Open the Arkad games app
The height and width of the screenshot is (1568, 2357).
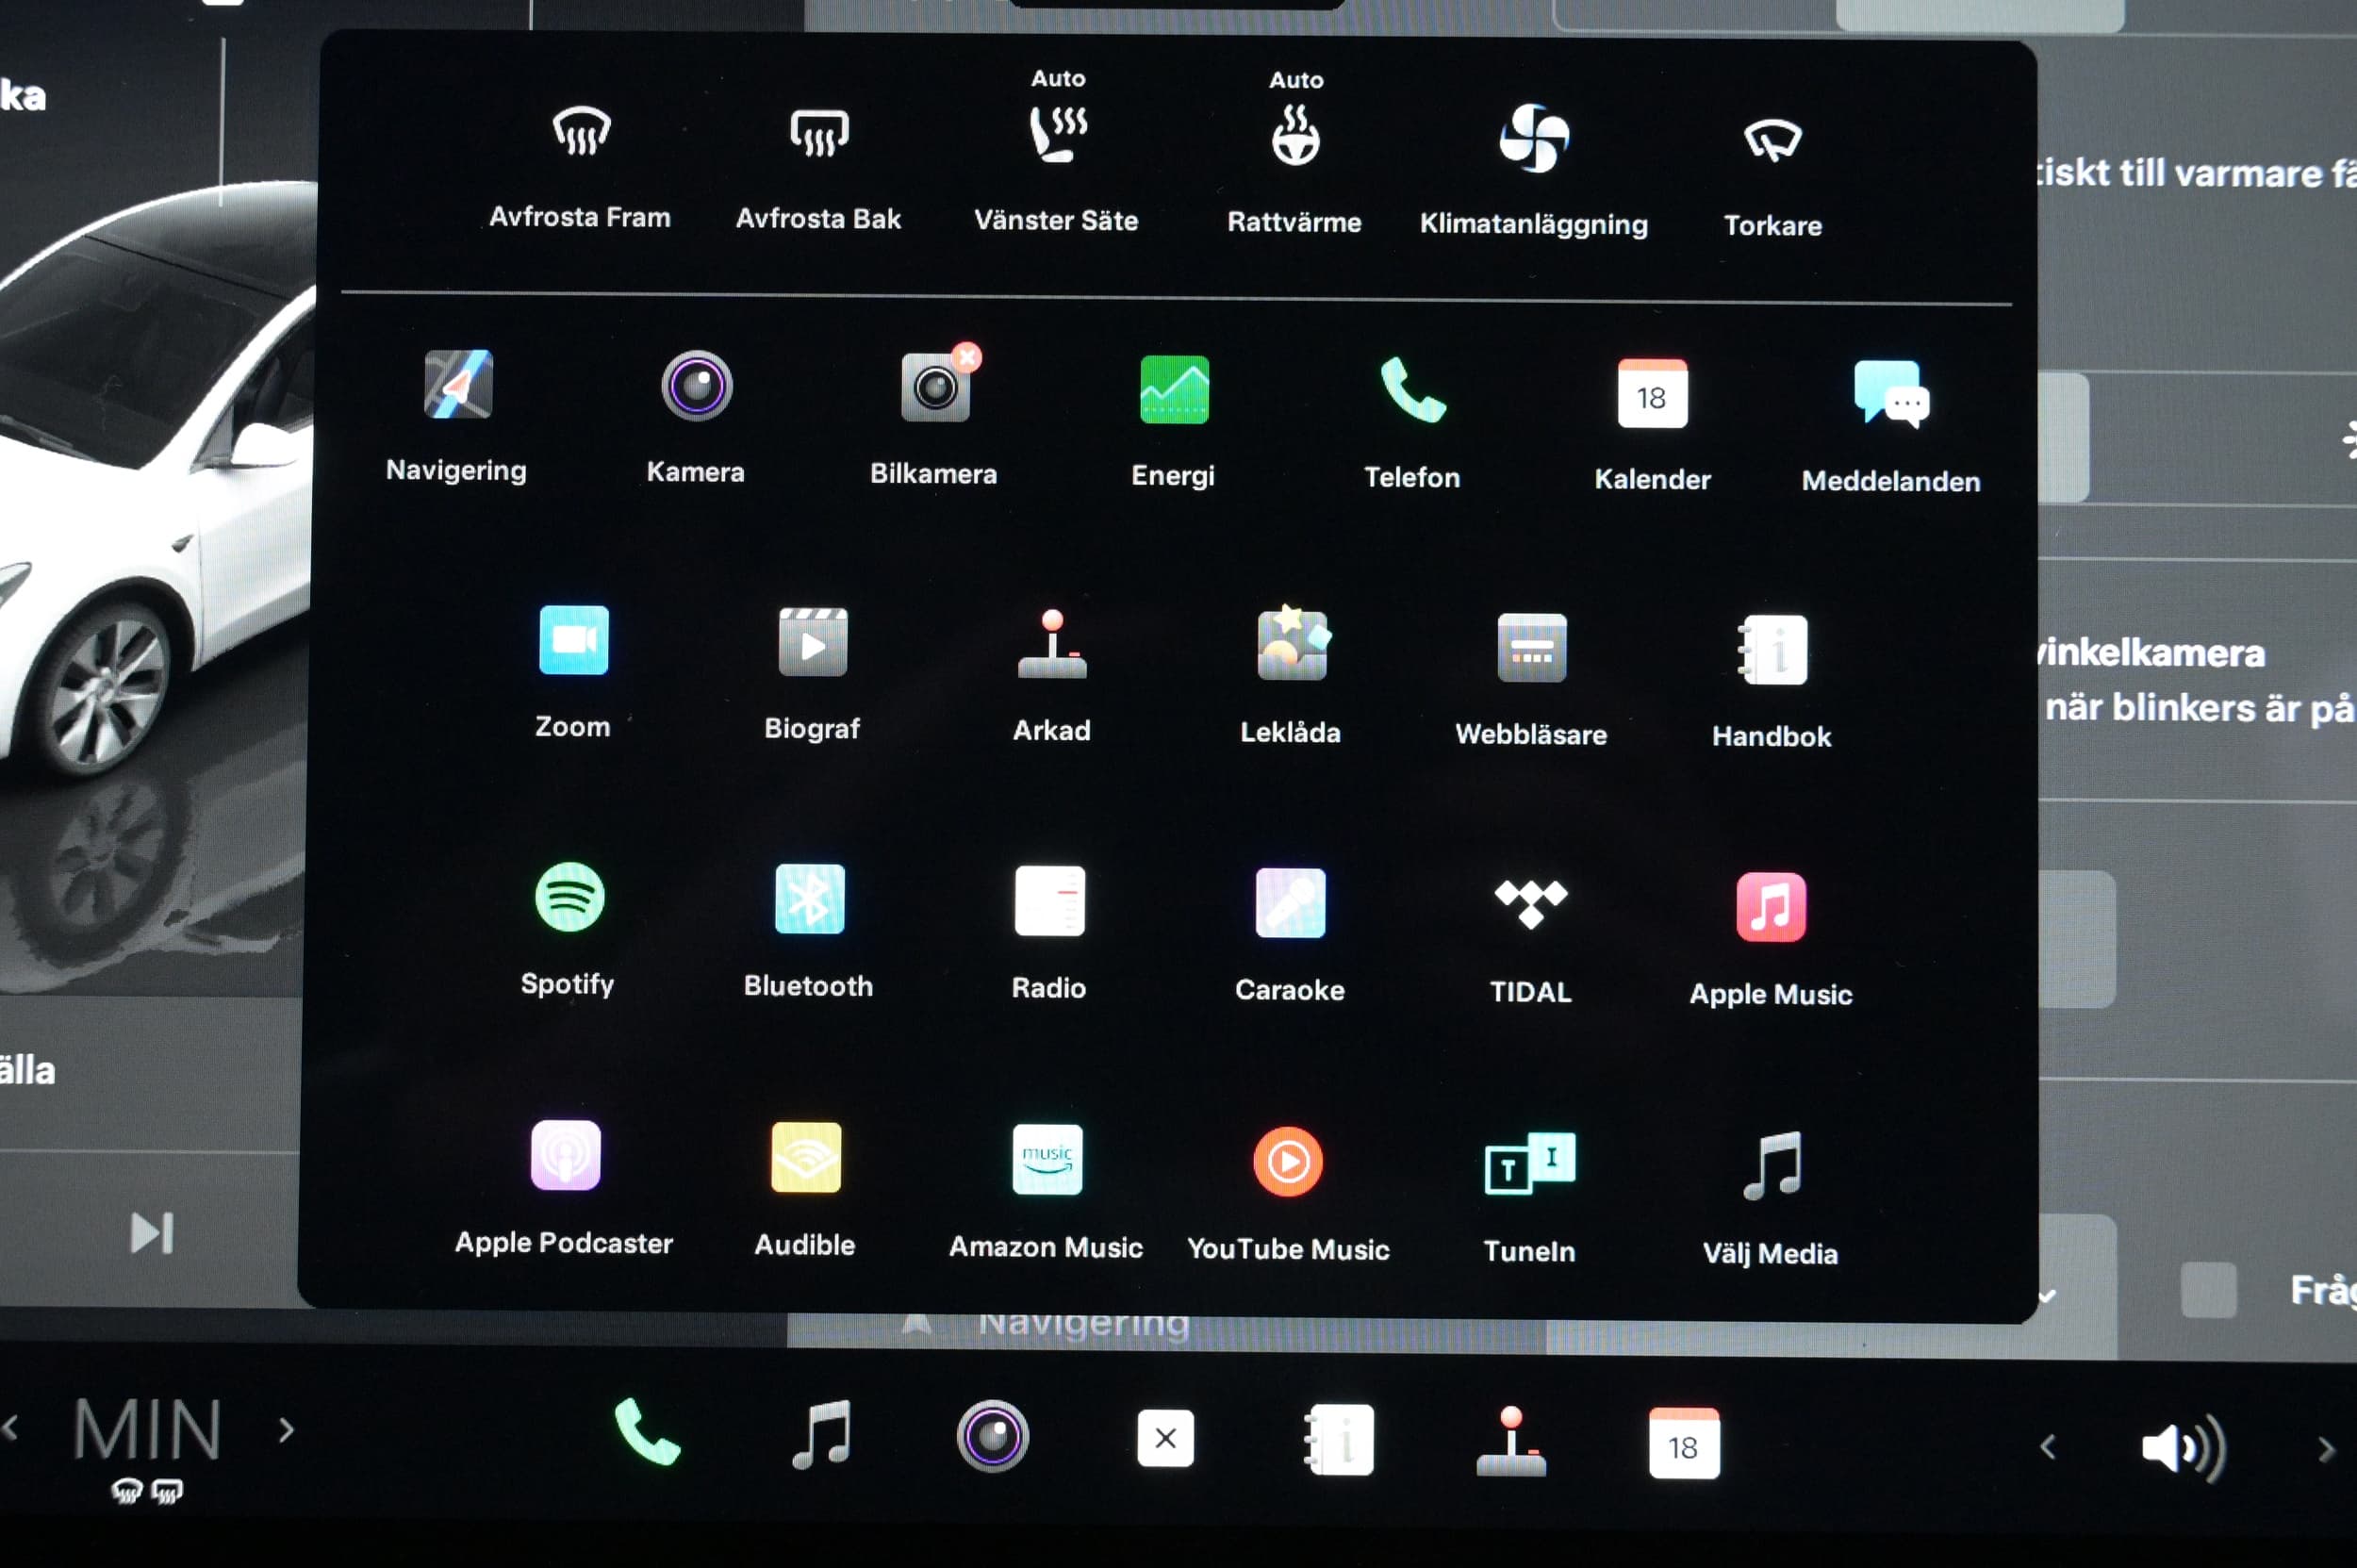pyautogui.click(x=1052, y=676)
